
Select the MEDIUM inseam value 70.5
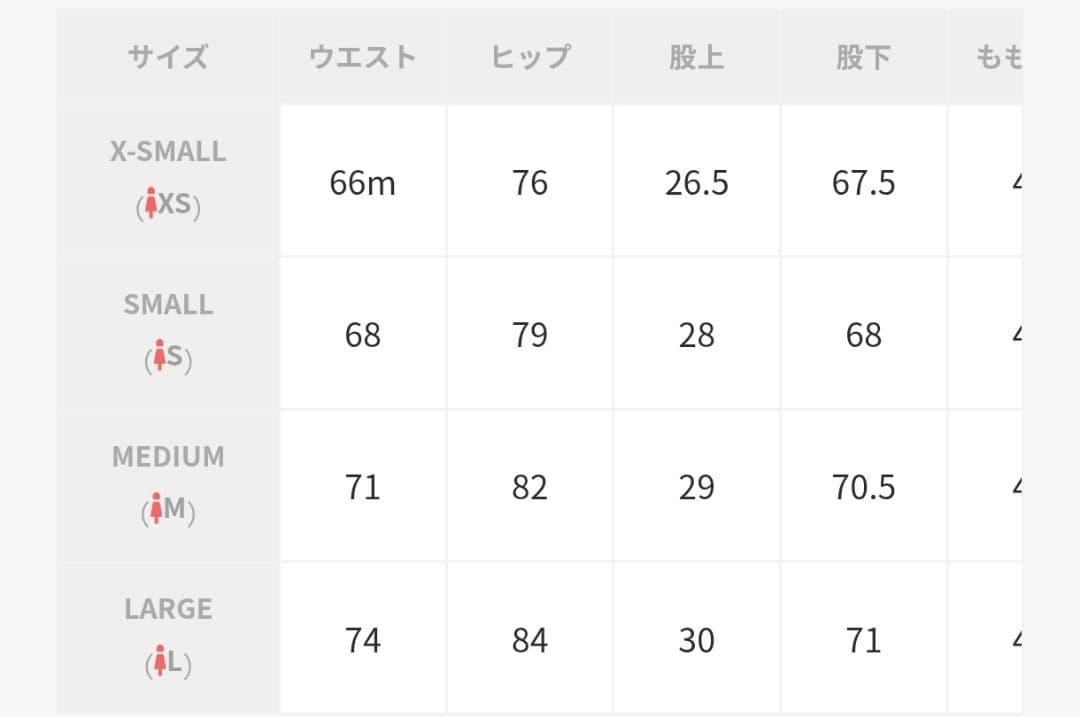pos(863,487)
